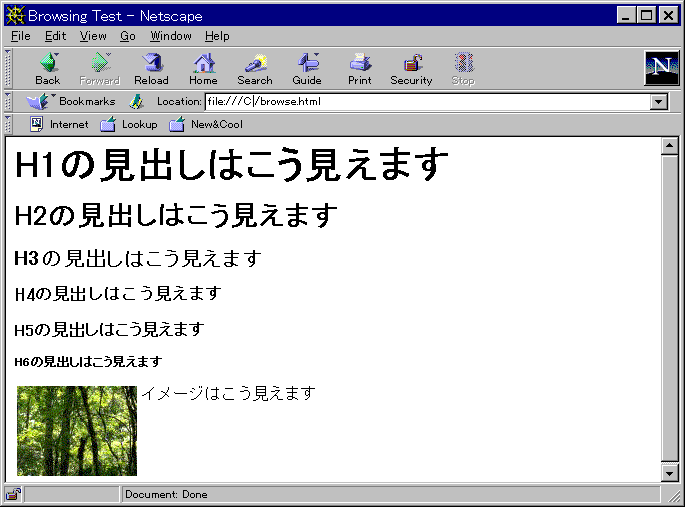Go back with the Back toolbar button
Viewport: 685px width, 507px height.
pos(48,69)
